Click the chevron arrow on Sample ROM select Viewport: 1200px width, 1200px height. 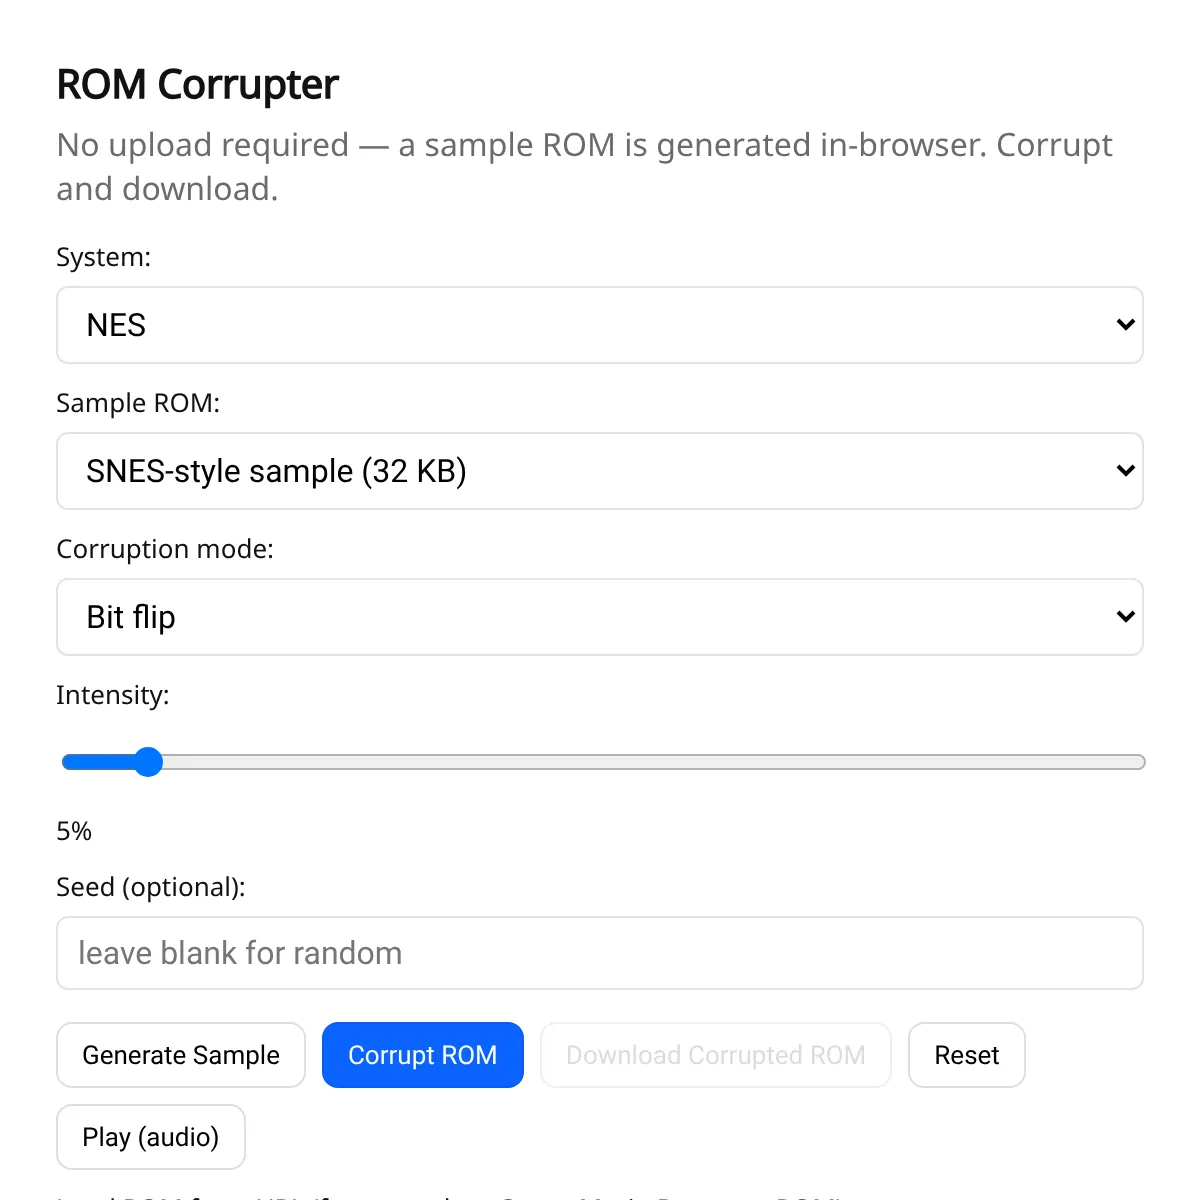(1125, 471)
